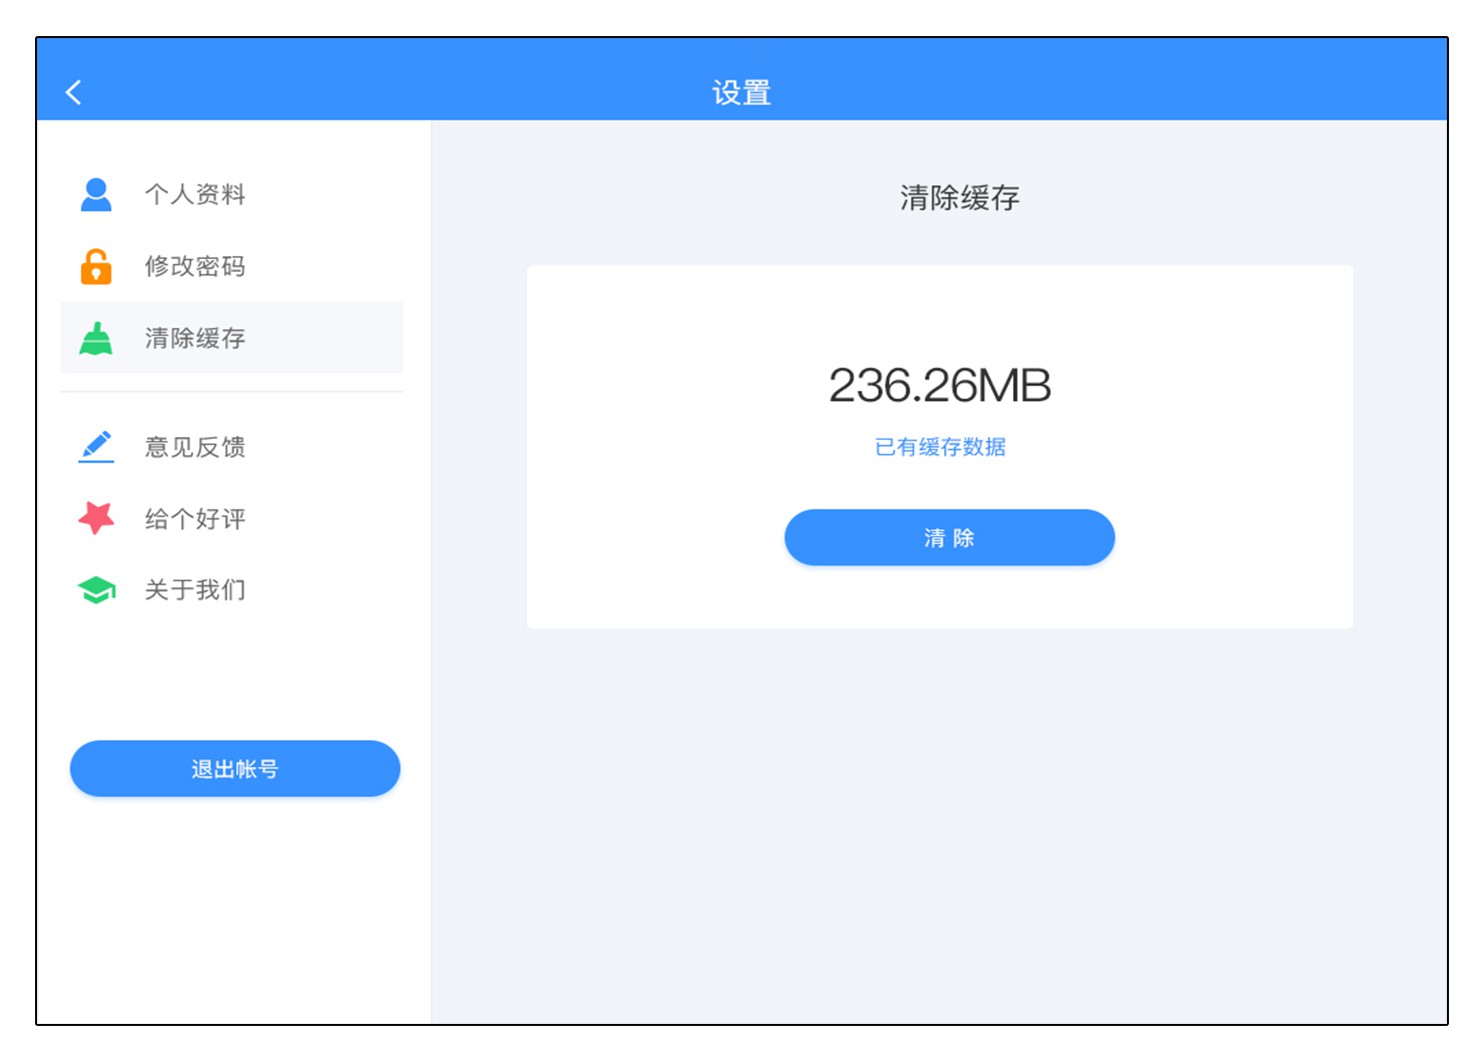Open 个人资料 menu item
Screen dimensions: 1484x1061
click(x=232, y=194)
